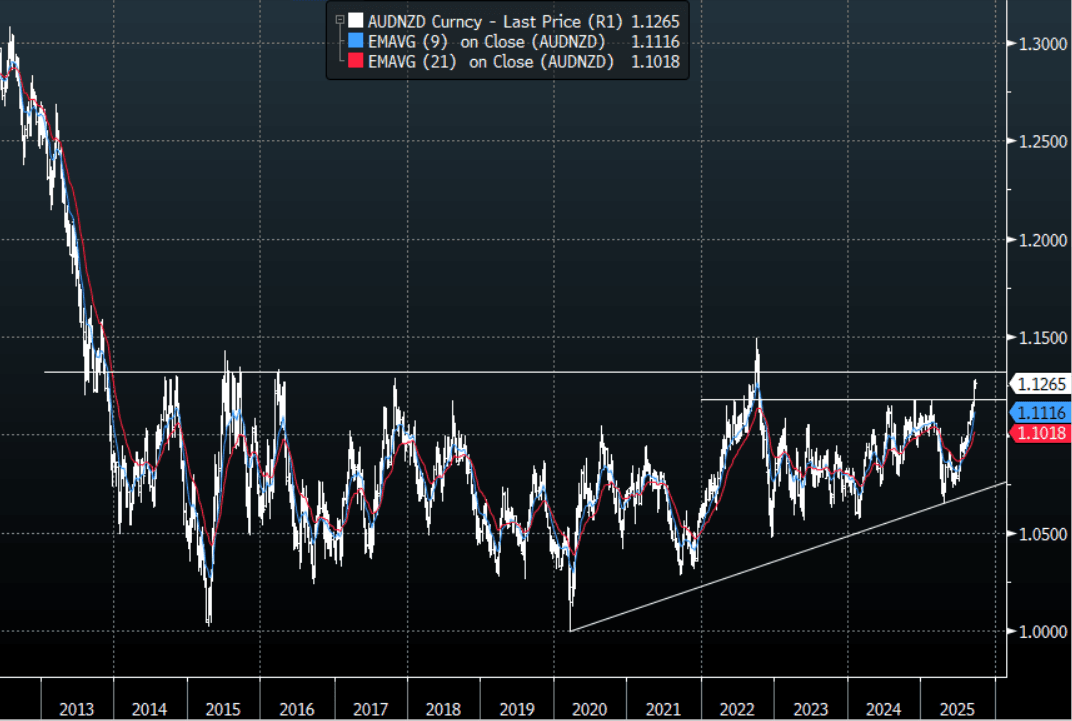Select the 'AUDNZD Curncy - Last Price (R1)' legend text
This screenshot has height=721, width=1072.
(495, 21)
